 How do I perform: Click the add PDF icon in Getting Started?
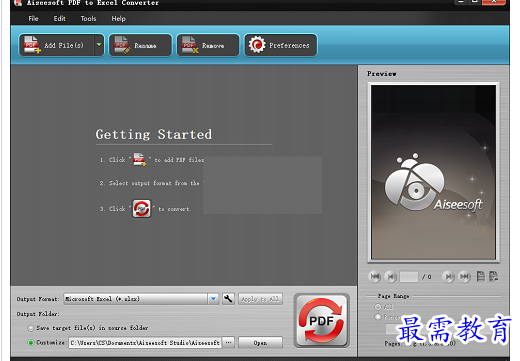(139, 159)
